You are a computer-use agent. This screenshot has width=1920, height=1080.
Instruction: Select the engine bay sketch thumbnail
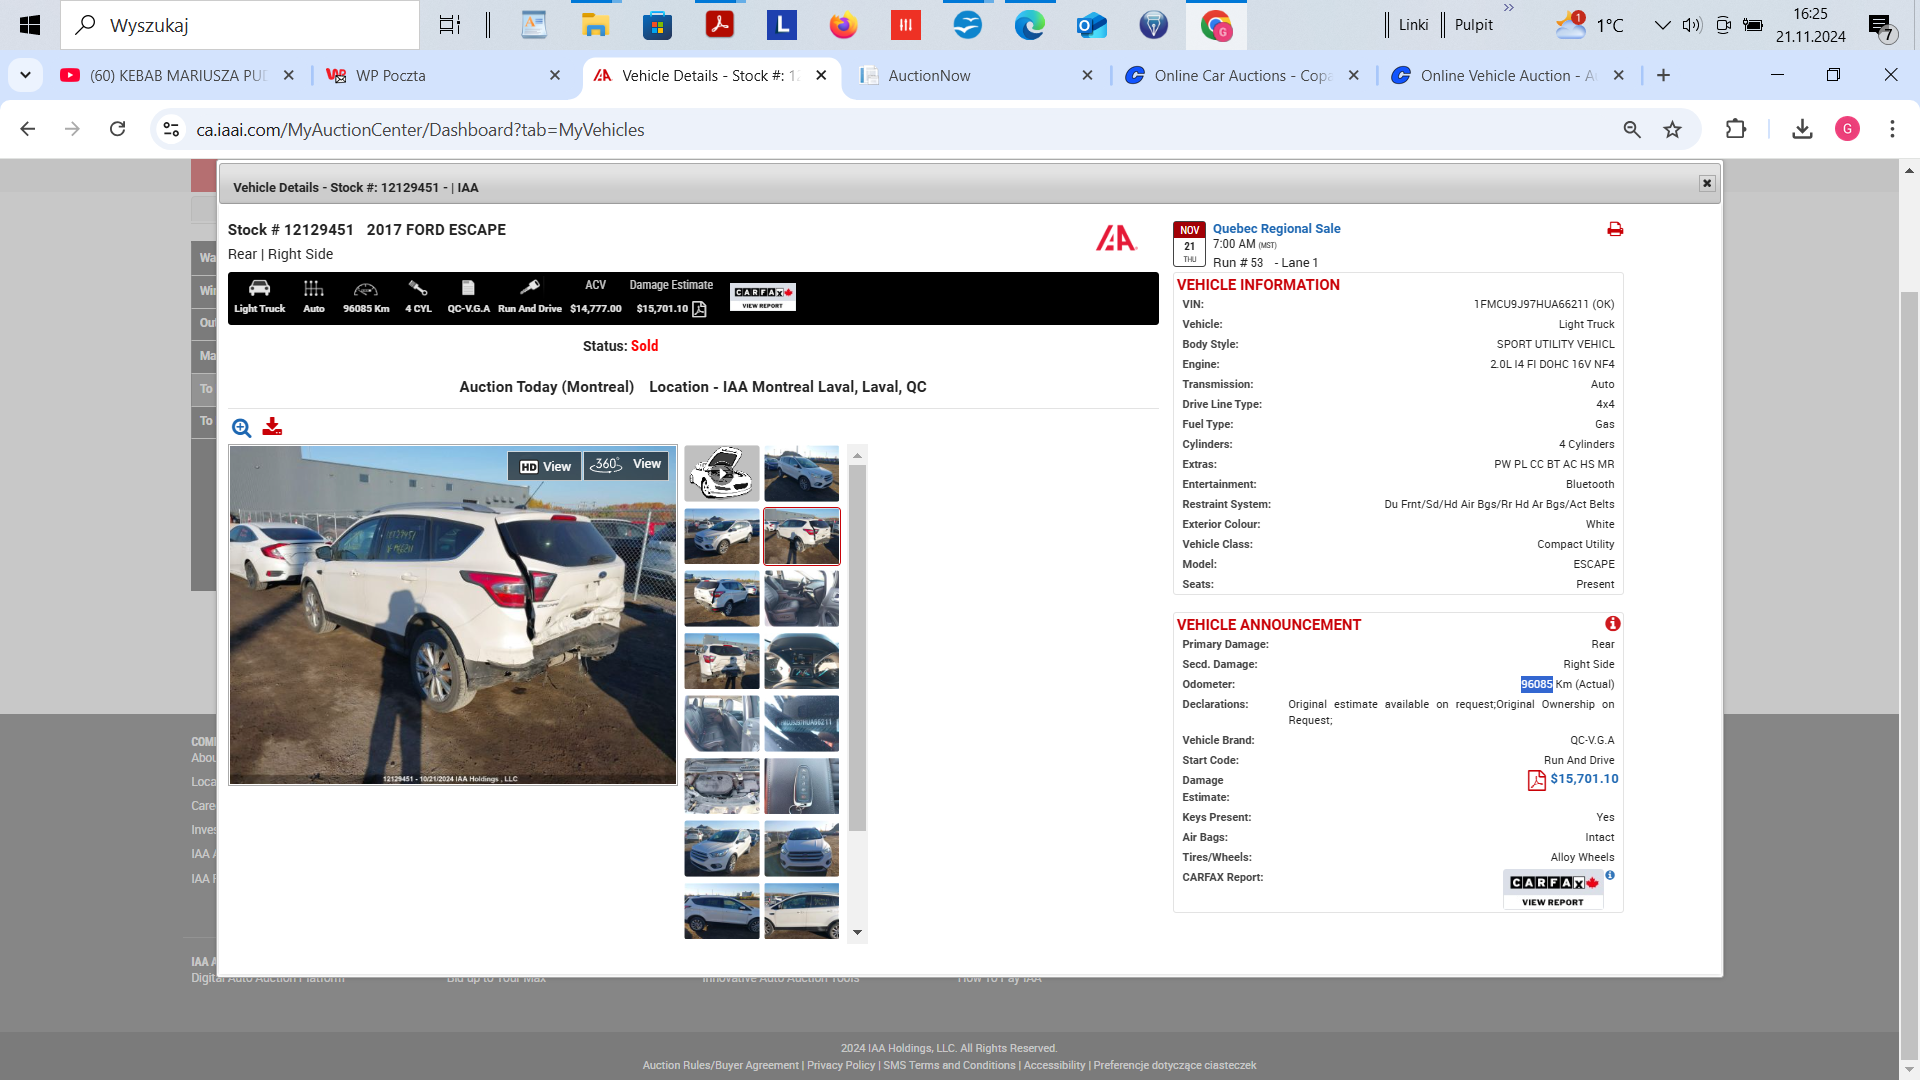[722, 474]
